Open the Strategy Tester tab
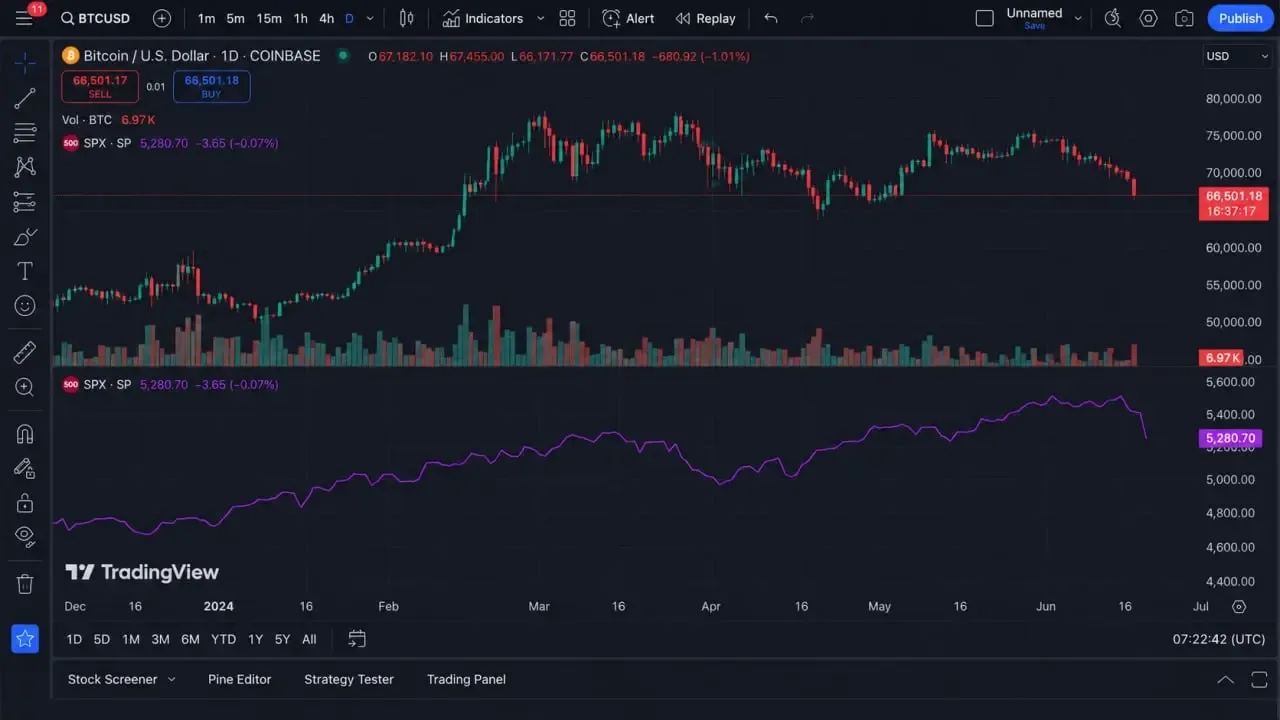Image resolution: width=1280 pixels, height=720 pixels. (x=349, y=679)
